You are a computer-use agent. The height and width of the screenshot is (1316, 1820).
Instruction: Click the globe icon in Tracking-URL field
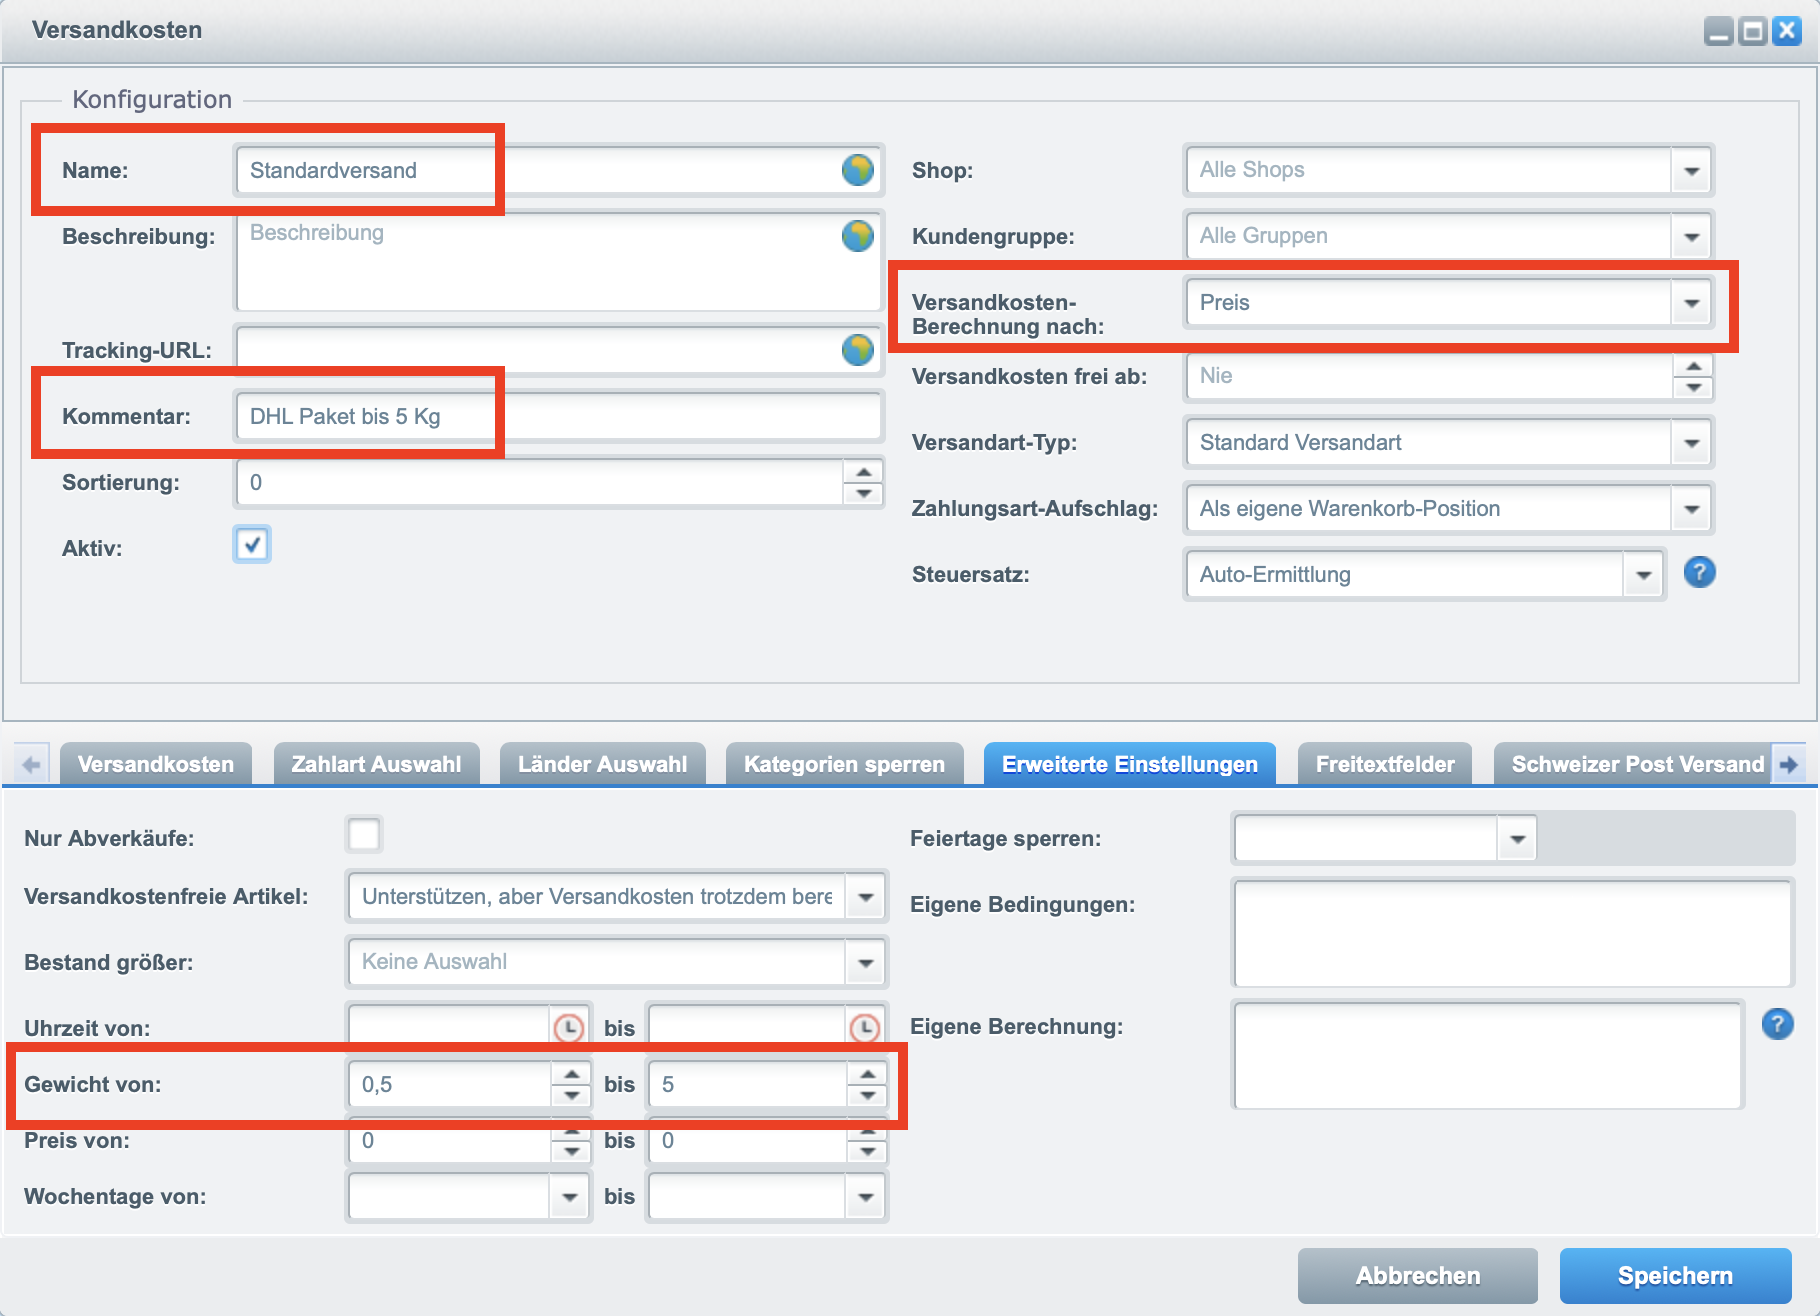click(857, 350)
